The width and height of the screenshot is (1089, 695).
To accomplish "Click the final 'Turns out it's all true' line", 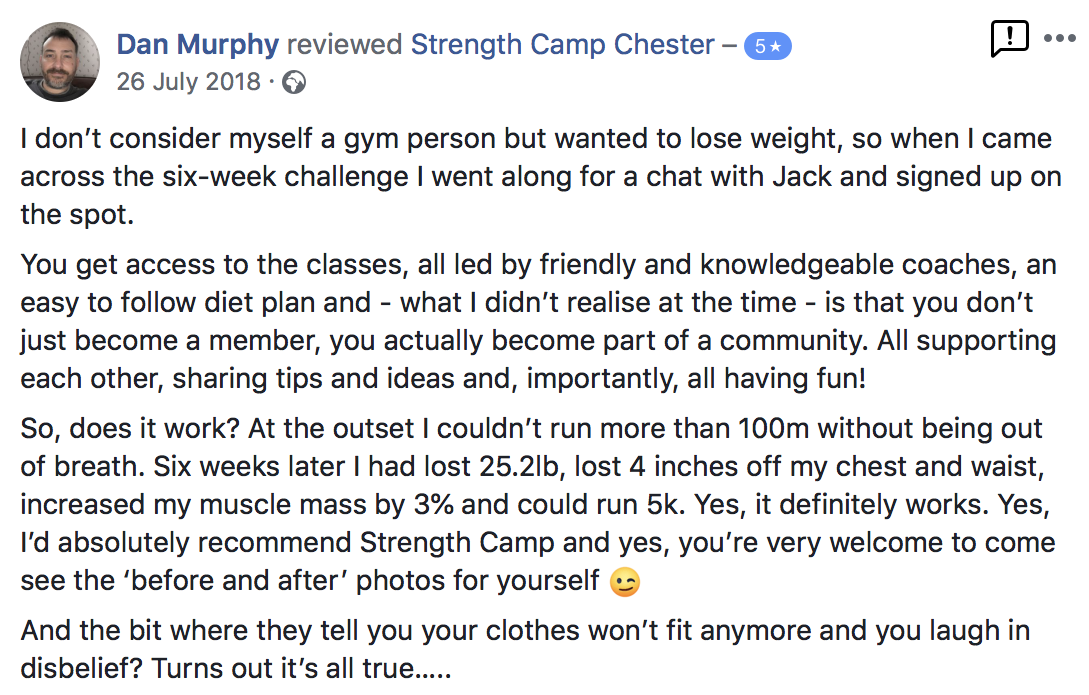I will [302, 669].
